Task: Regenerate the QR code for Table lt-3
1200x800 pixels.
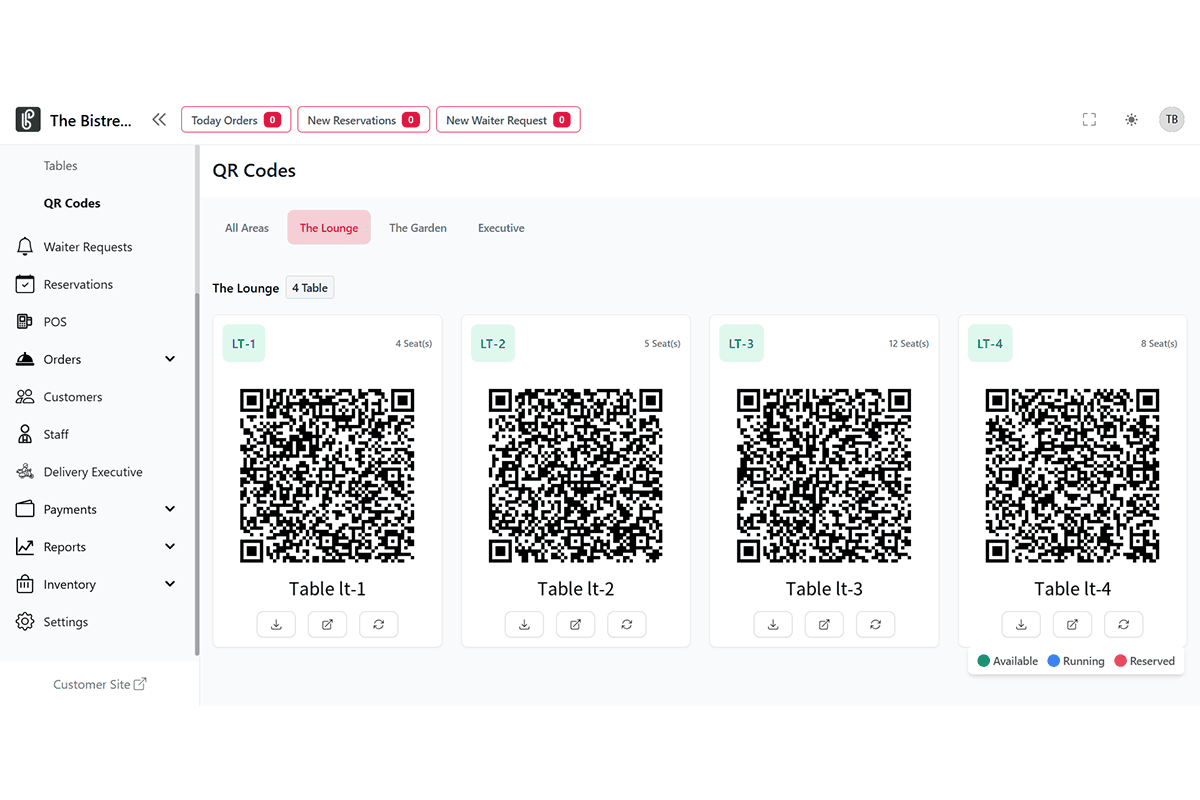Action: 875,624
